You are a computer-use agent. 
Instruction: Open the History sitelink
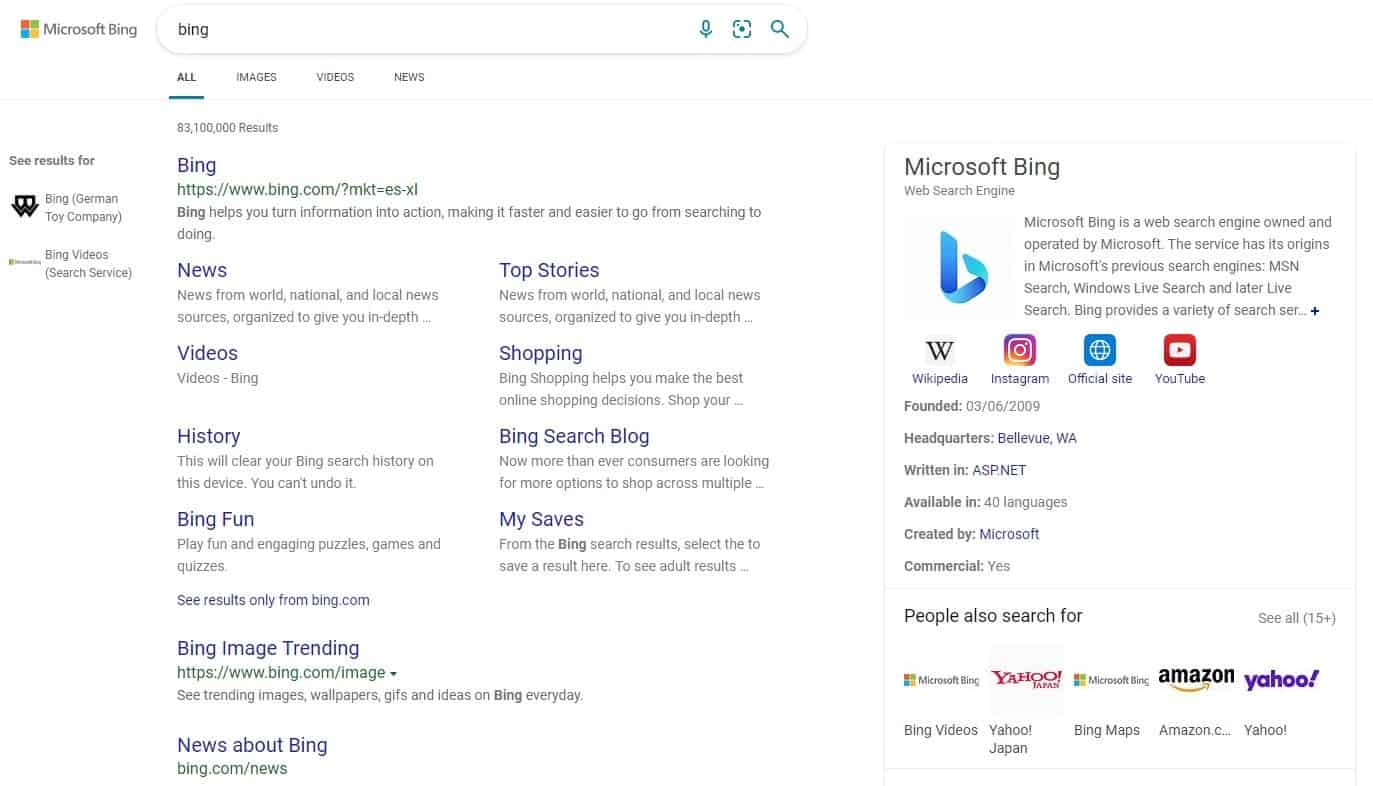(x=208, y=436)
